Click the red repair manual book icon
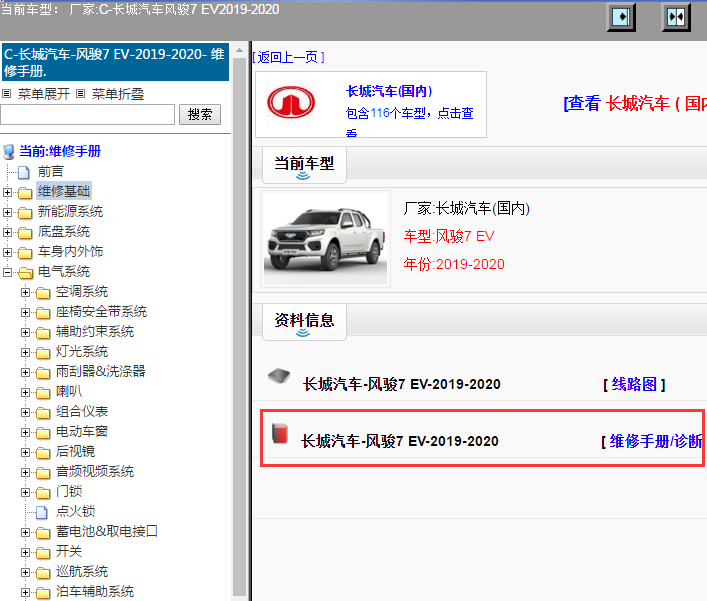Screen dimensions: 707x601 tap(280, 433)
